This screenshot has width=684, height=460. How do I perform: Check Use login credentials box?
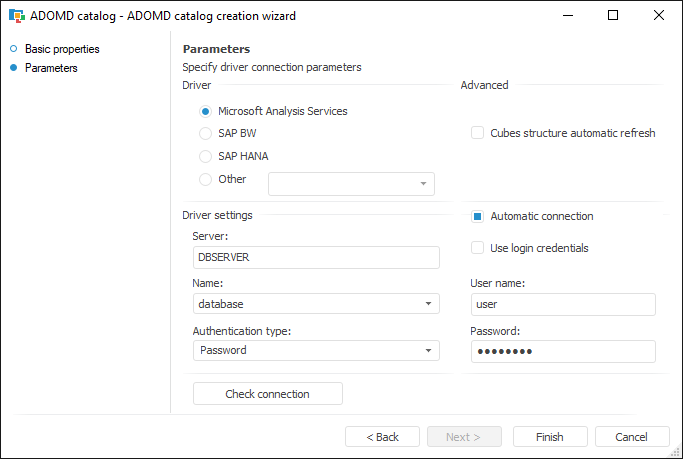(x=478, y=248)
